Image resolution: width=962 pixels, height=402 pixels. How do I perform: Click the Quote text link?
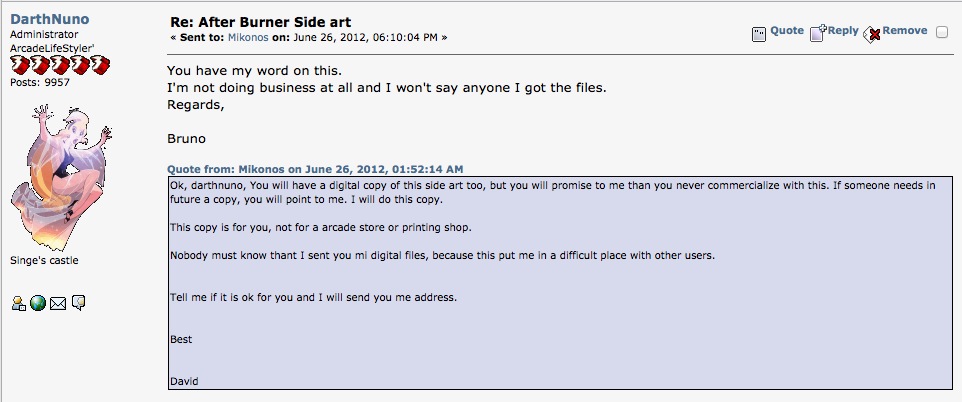[787, 31]
